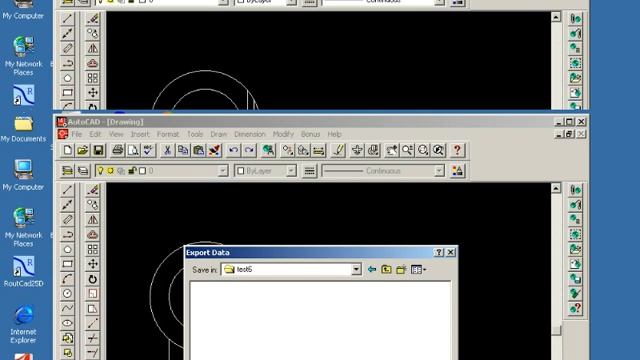This screenshot has height=360, width=640.
Task: Select Mirror tool in lower modify toolbar
Action: [x=93, y=220]
